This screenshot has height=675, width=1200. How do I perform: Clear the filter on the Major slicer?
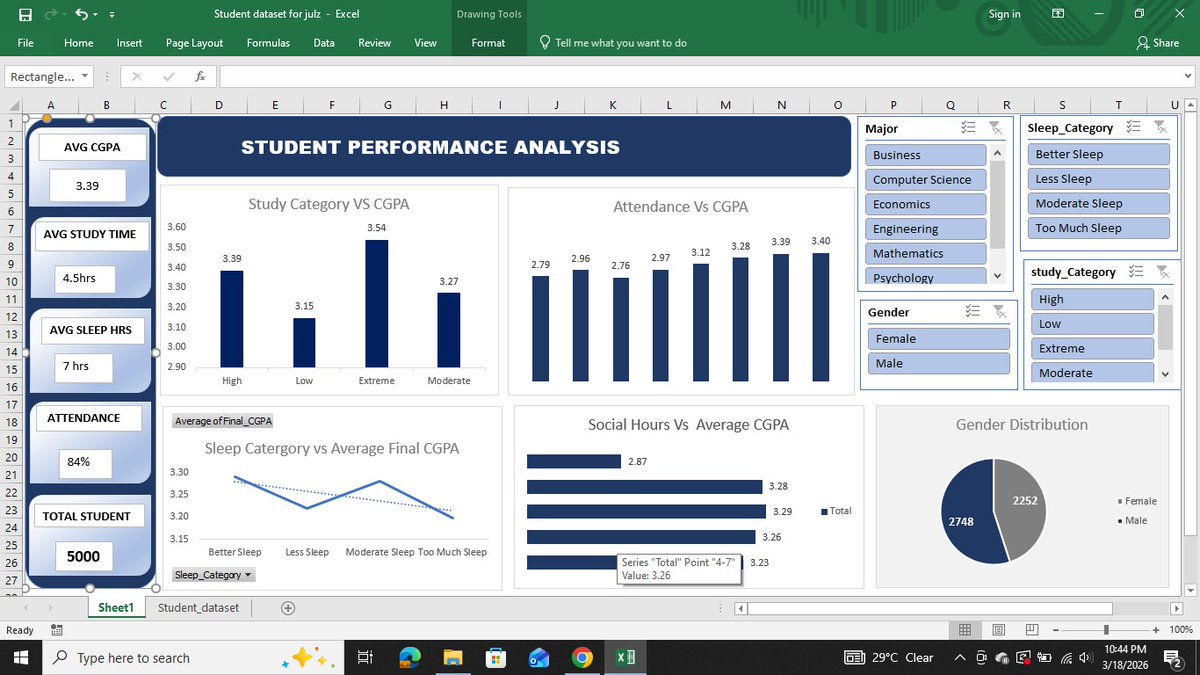(x=995, y=128)
